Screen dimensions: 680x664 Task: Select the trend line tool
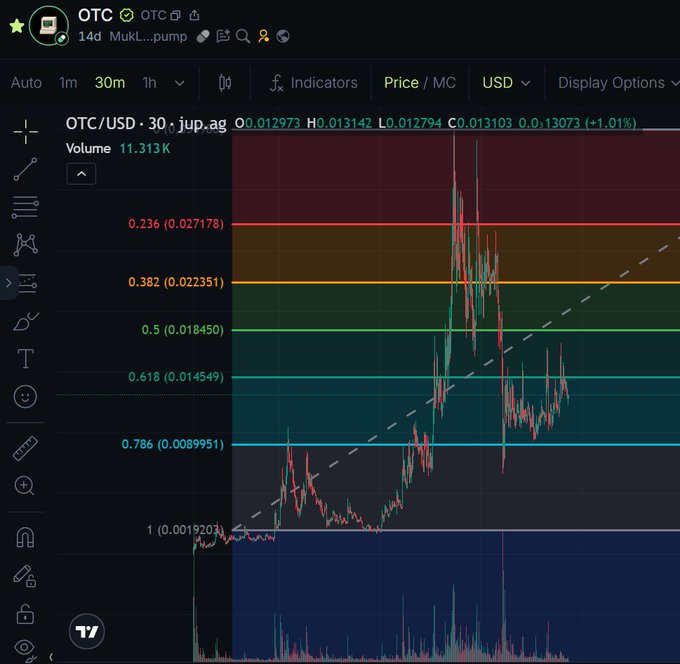point(26,169)
